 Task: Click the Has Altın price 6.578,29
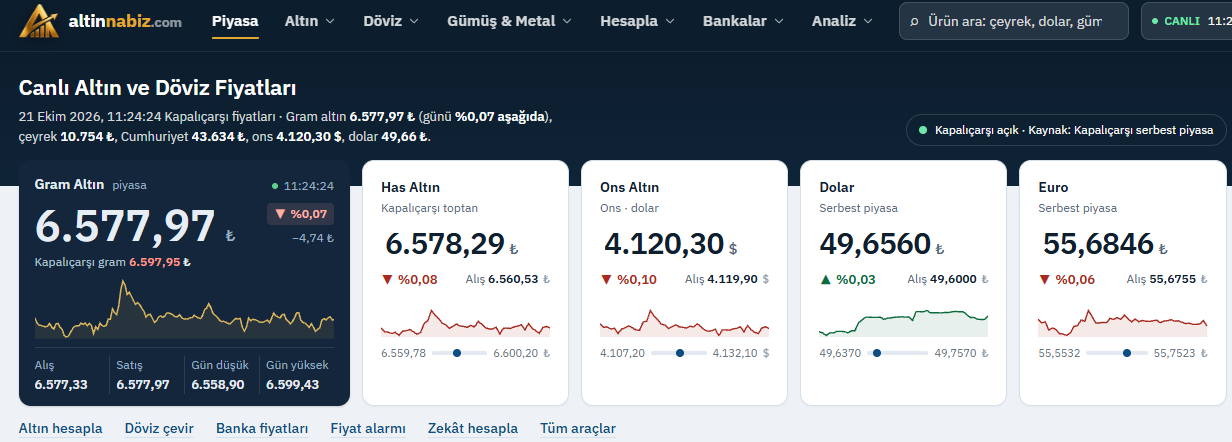click(444, 244)
